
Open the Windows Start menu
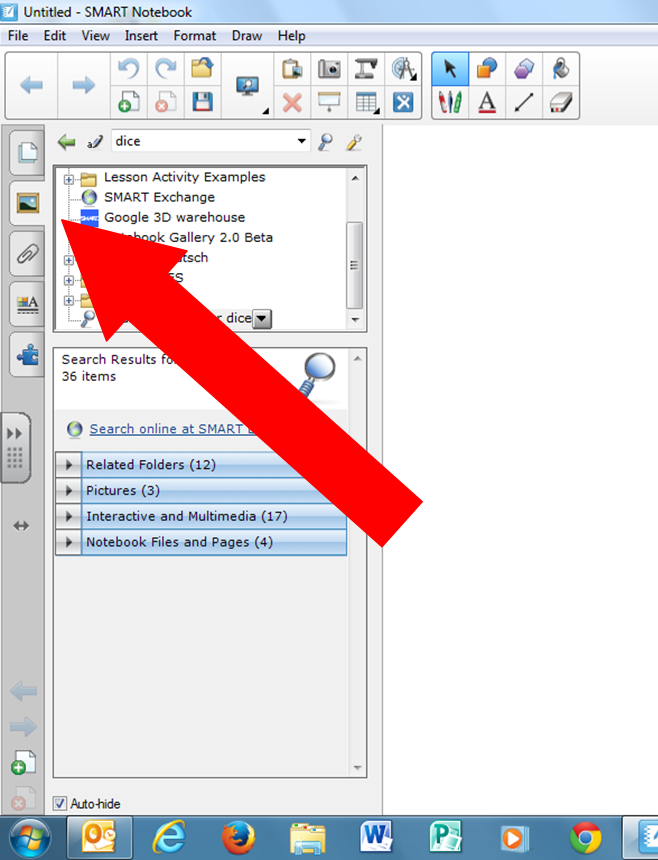(x=30, y=838)
